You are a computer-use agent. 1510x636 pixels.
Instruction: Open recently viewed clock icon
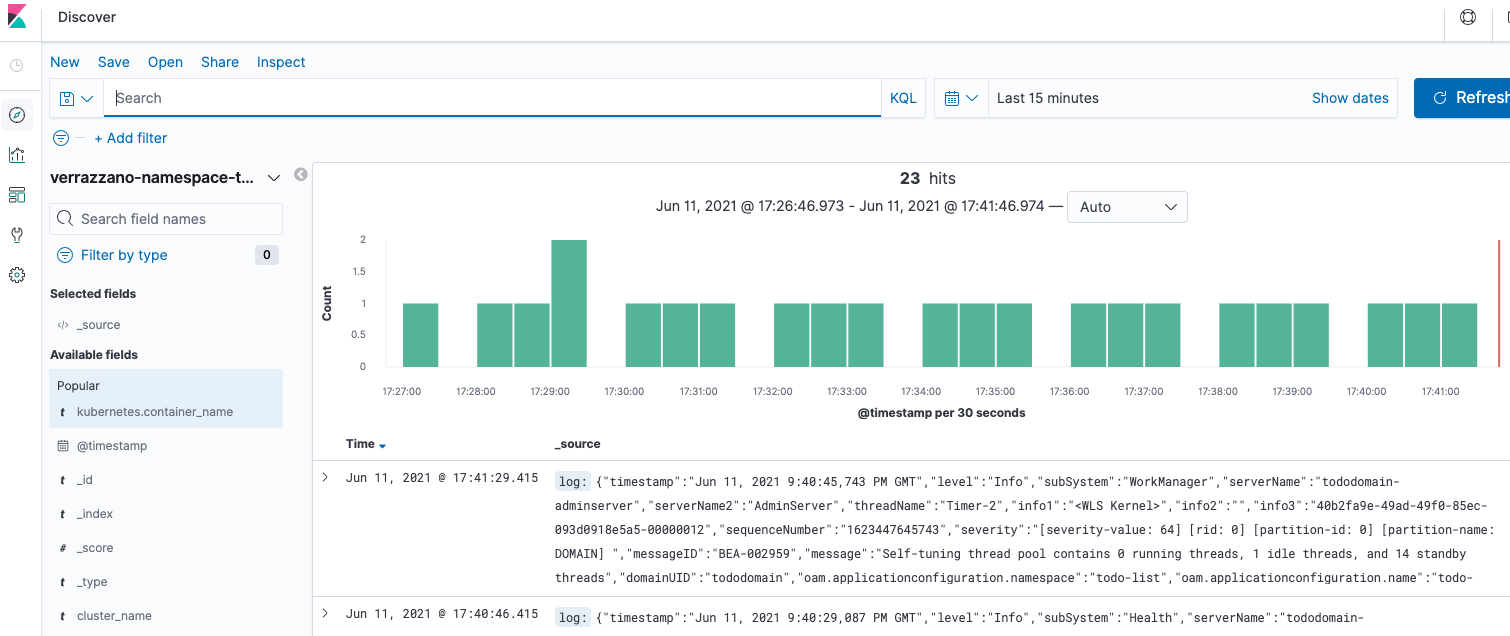tap(17, 66)
